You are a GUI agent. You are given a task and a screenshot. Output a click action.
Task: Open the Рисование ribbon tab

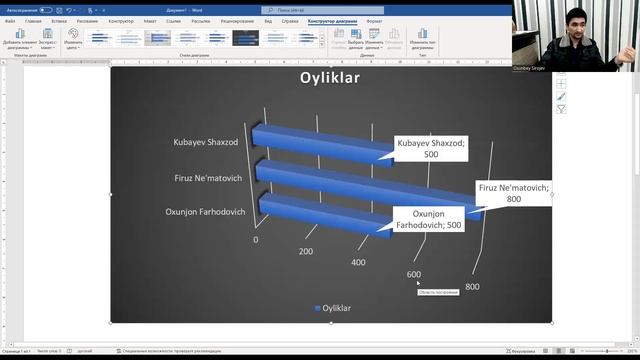(x=87, y=21)
